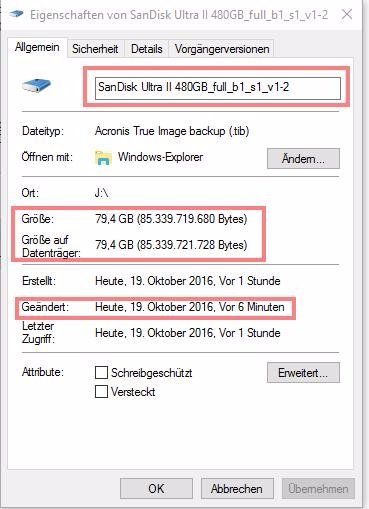Click the Dateityp Acronis True Image text
The height and width of the screenshot is (509, 369).
(172, 131)
